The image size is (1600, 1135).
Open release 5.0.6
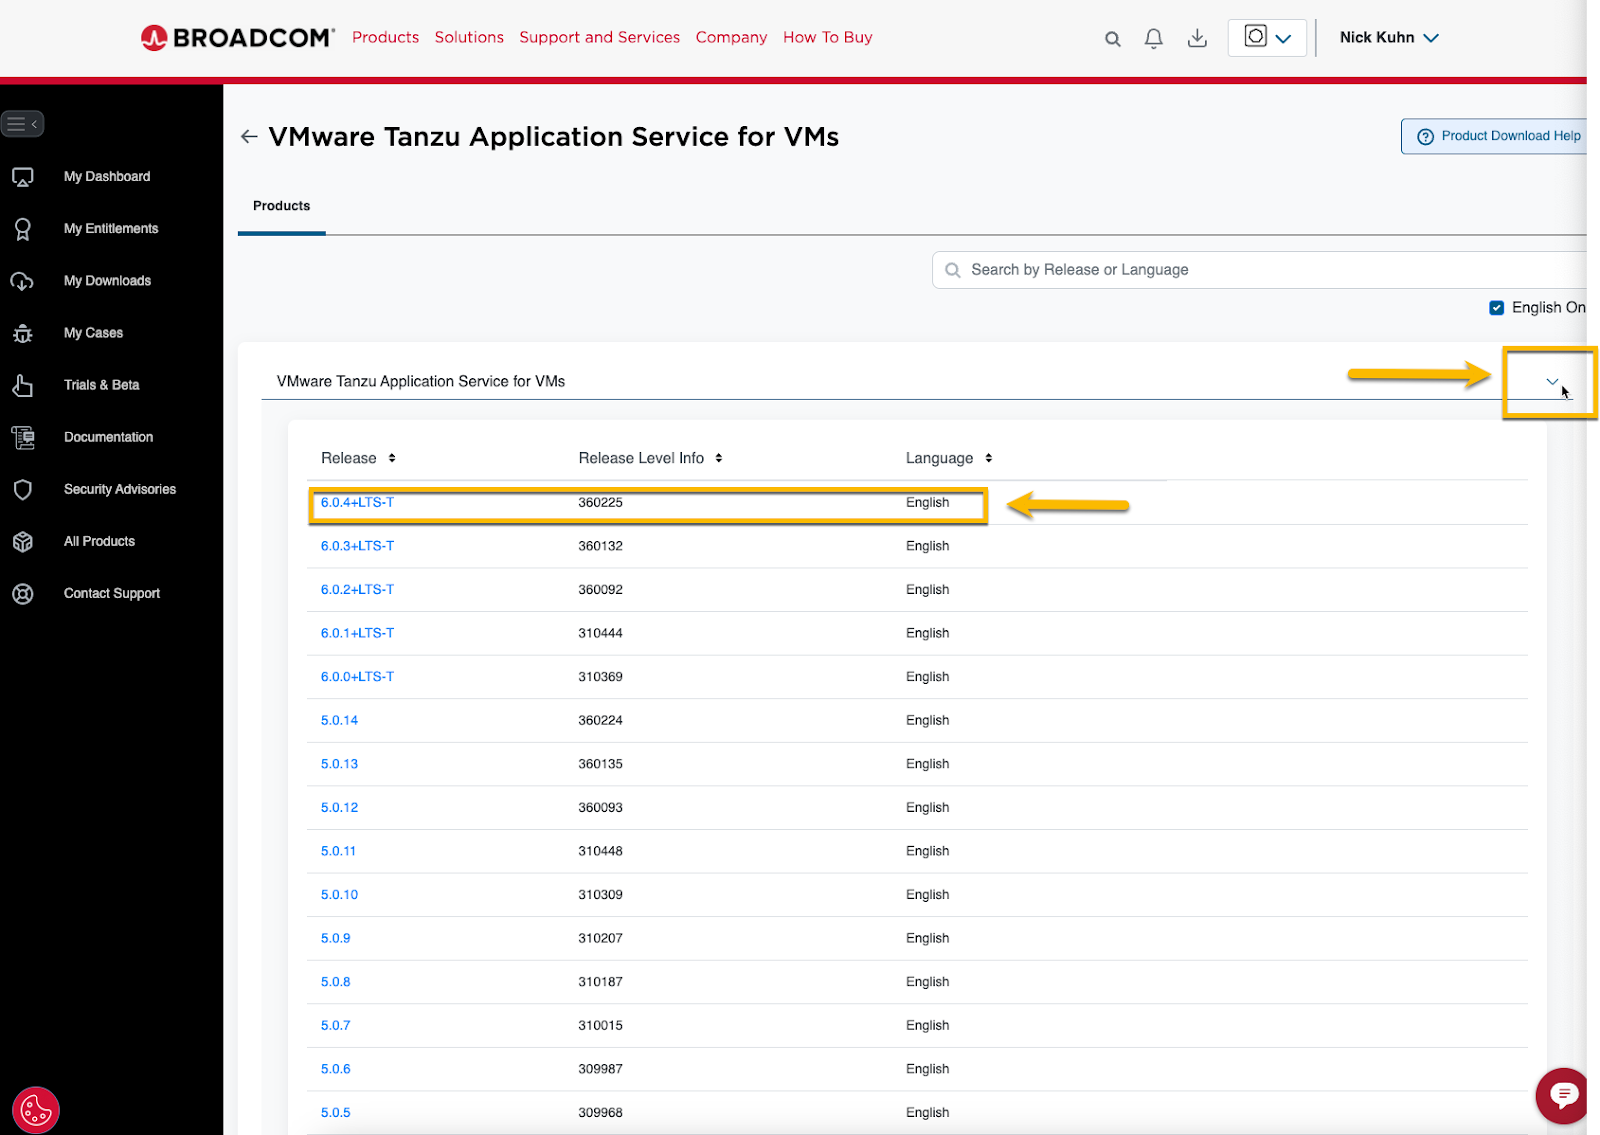tap(335, 1069)
